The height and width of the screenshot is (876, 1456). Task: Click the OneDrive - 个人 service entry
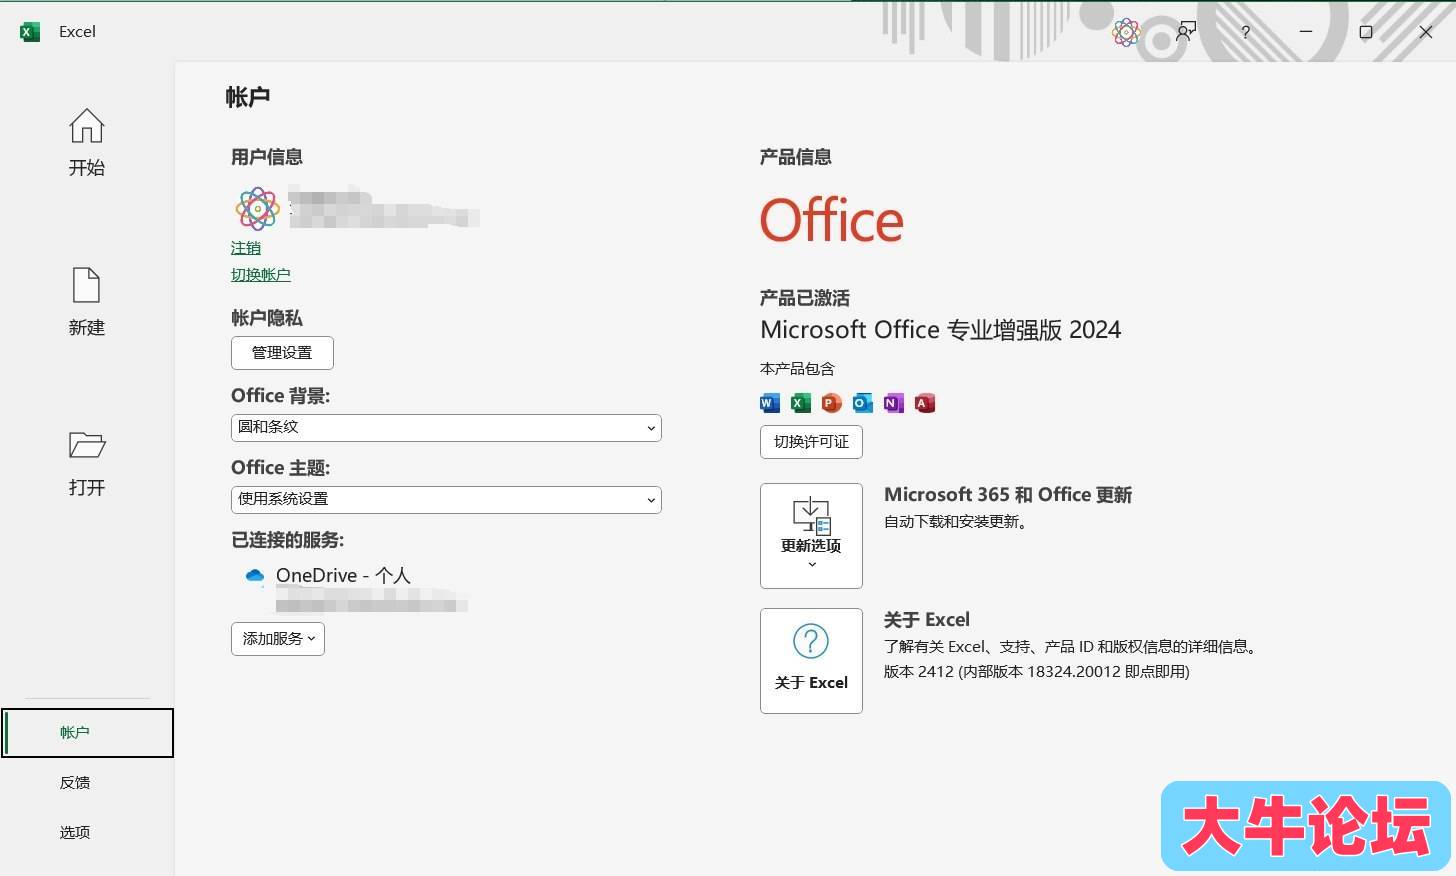343,576
